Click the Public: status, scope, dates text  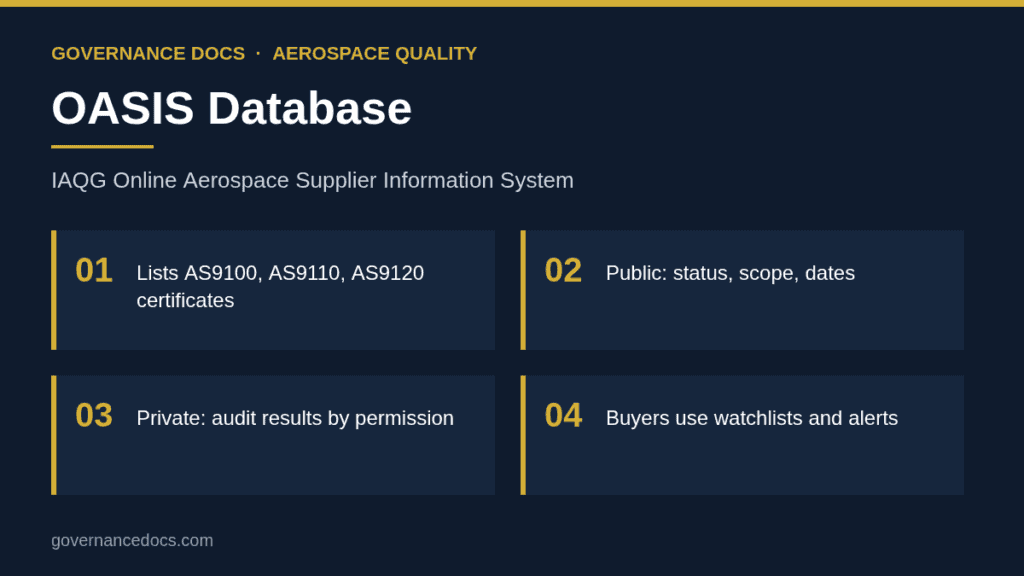pos(730,273)
